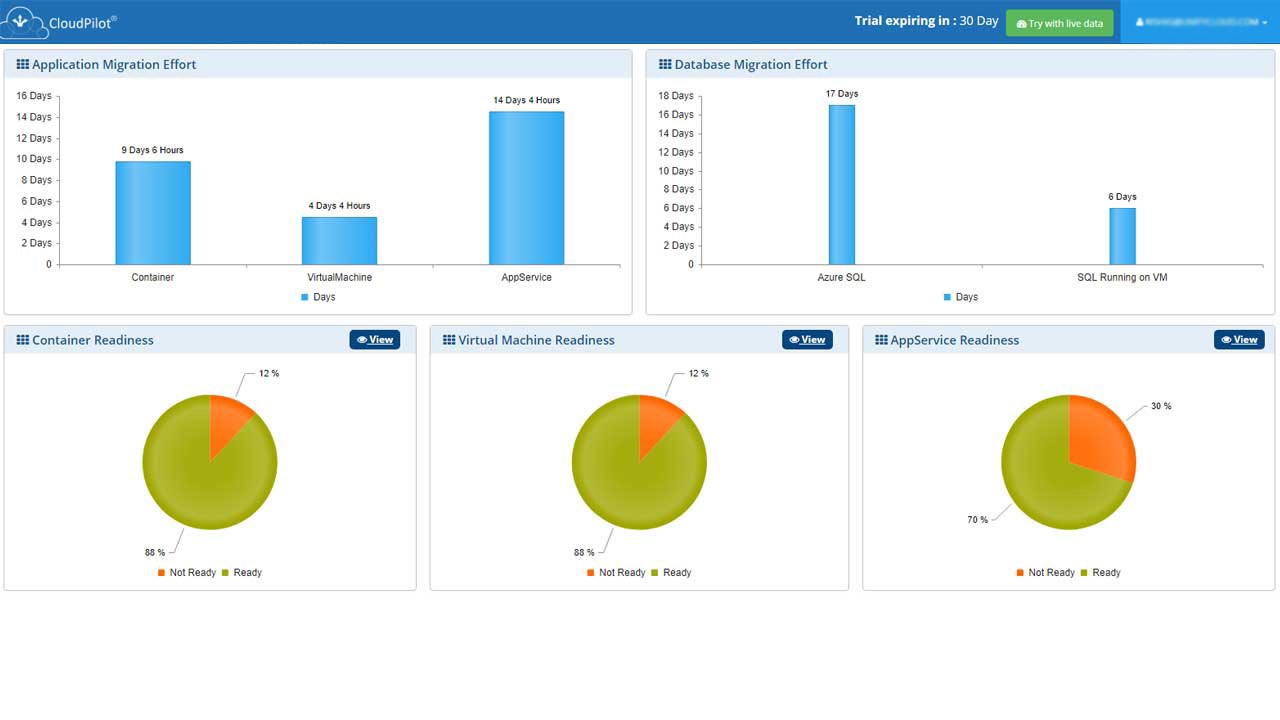Image resolution: width=1280 pixels, height=720 pixels.
Task: View Virtual Machine Readiness details
Action: tap(807, 340)
